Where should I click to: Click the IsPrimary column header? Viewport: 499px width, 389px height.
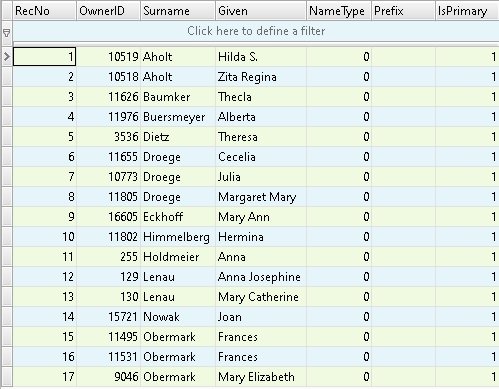pos(467,11)
